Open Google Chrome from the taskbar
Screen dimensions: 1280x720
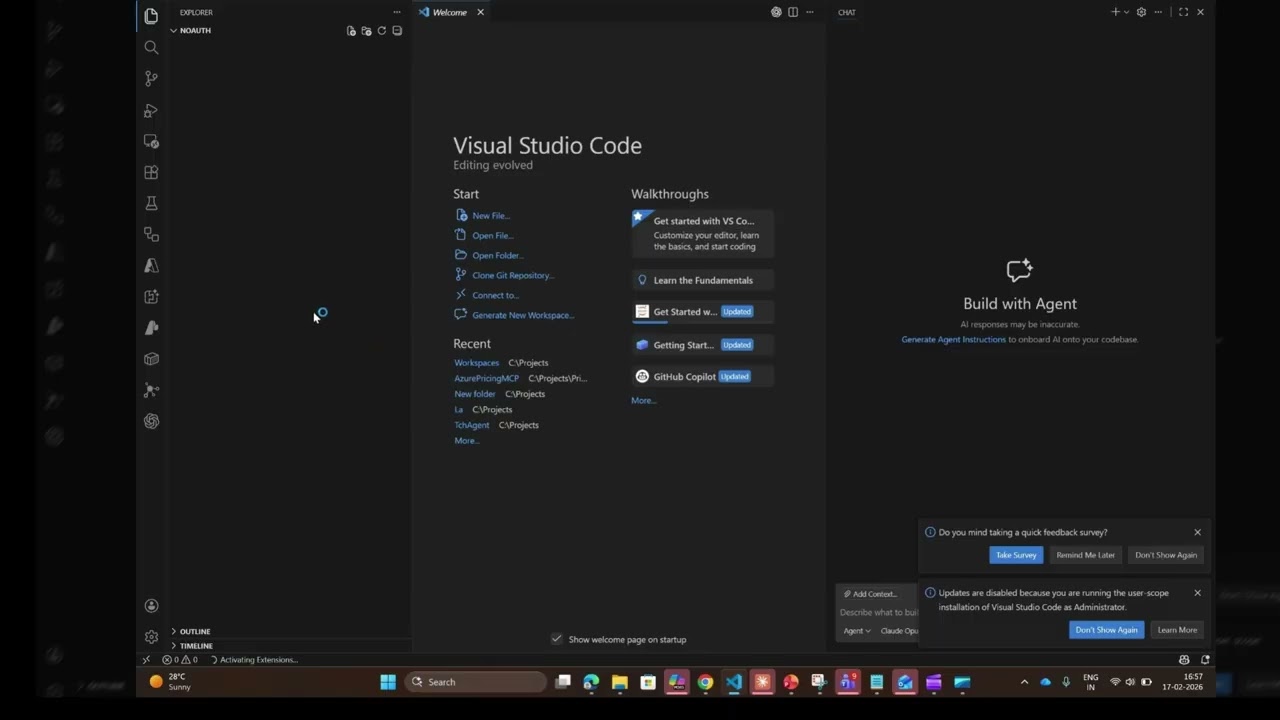[x=705, y=682]
